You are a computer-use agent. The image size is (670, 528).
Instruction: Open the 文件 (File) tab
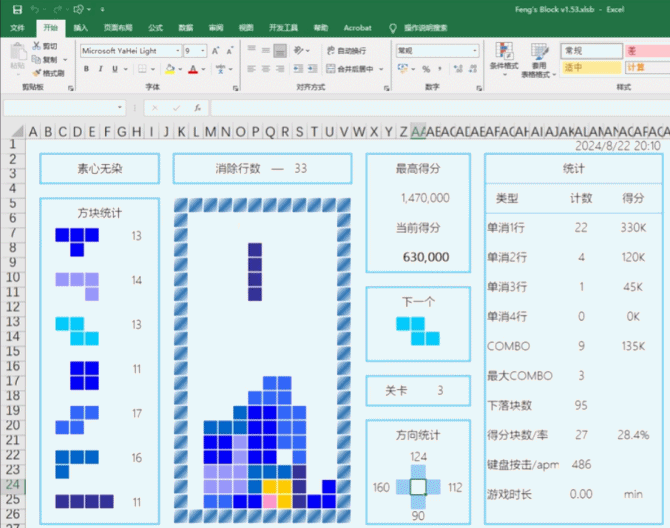tap(18, 28)
